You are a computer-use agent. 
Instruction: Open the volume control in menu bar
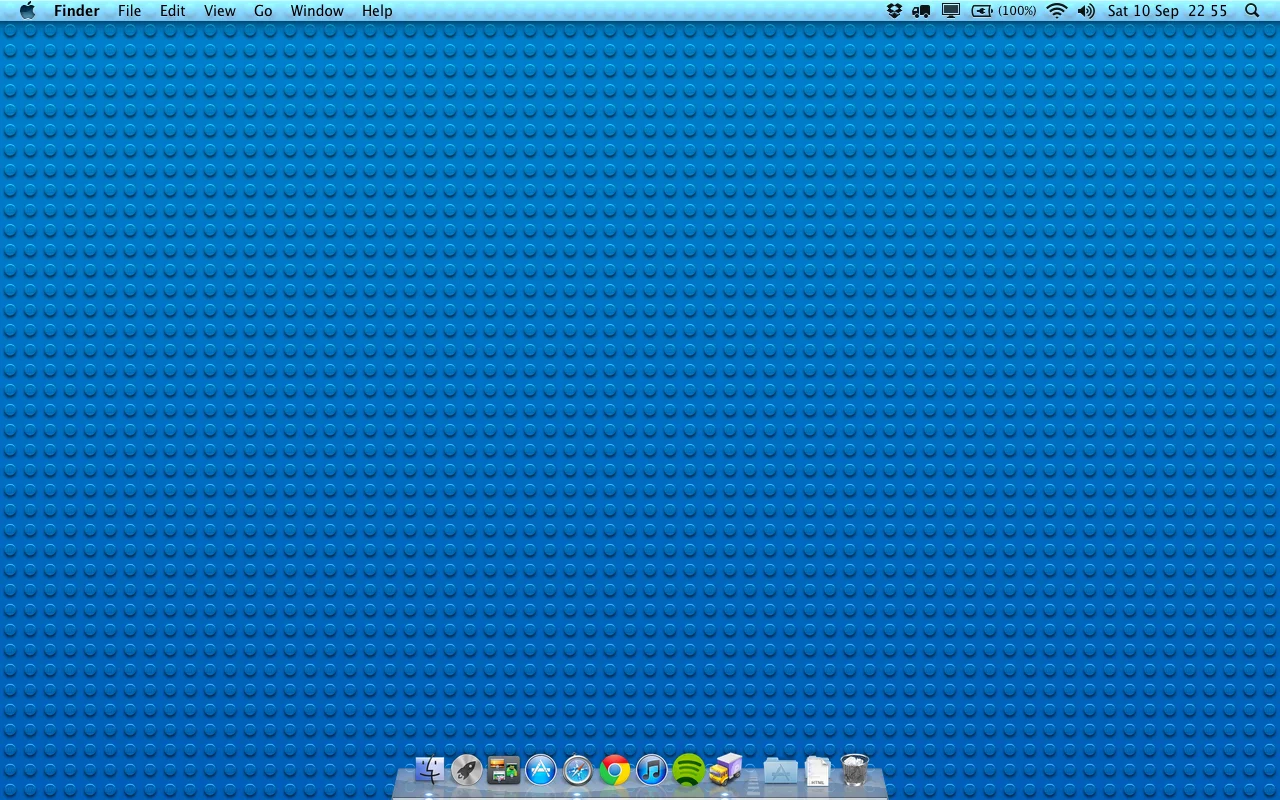[x=1087, y=11]
